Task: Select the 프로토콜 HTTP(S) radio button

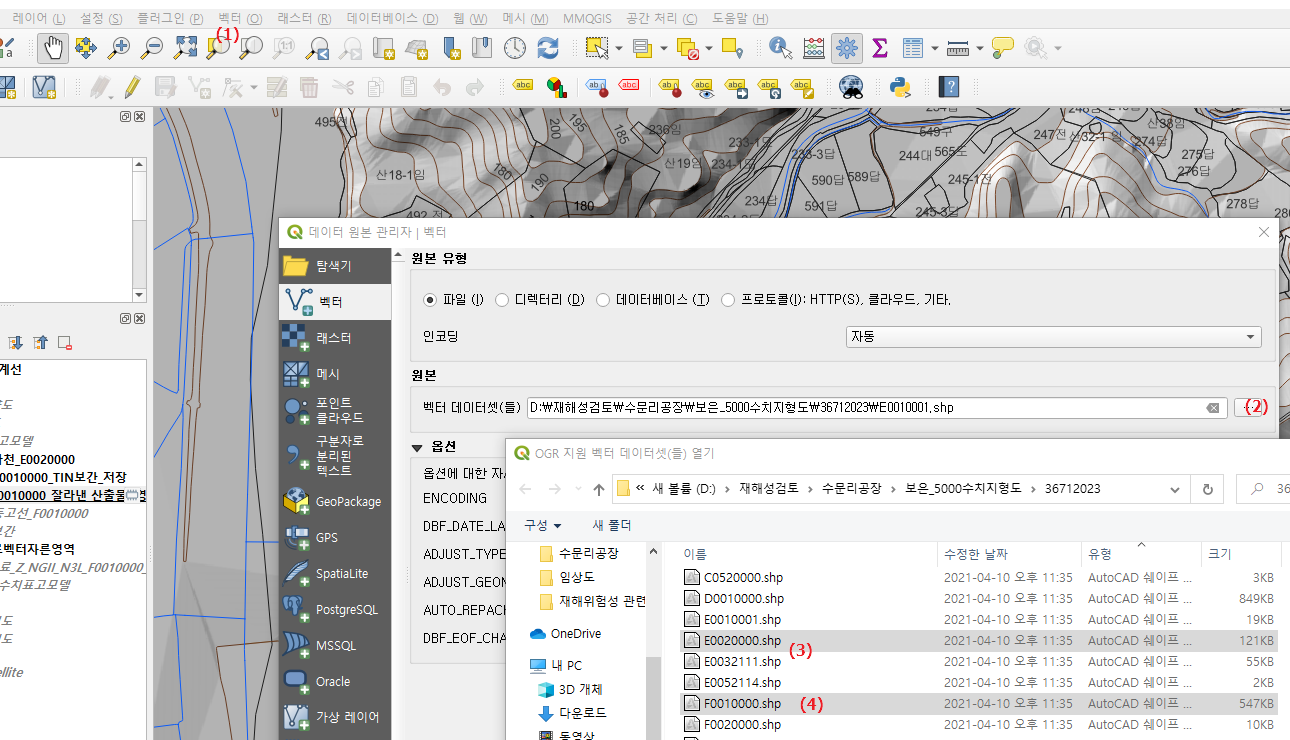Action: (728, 299)
